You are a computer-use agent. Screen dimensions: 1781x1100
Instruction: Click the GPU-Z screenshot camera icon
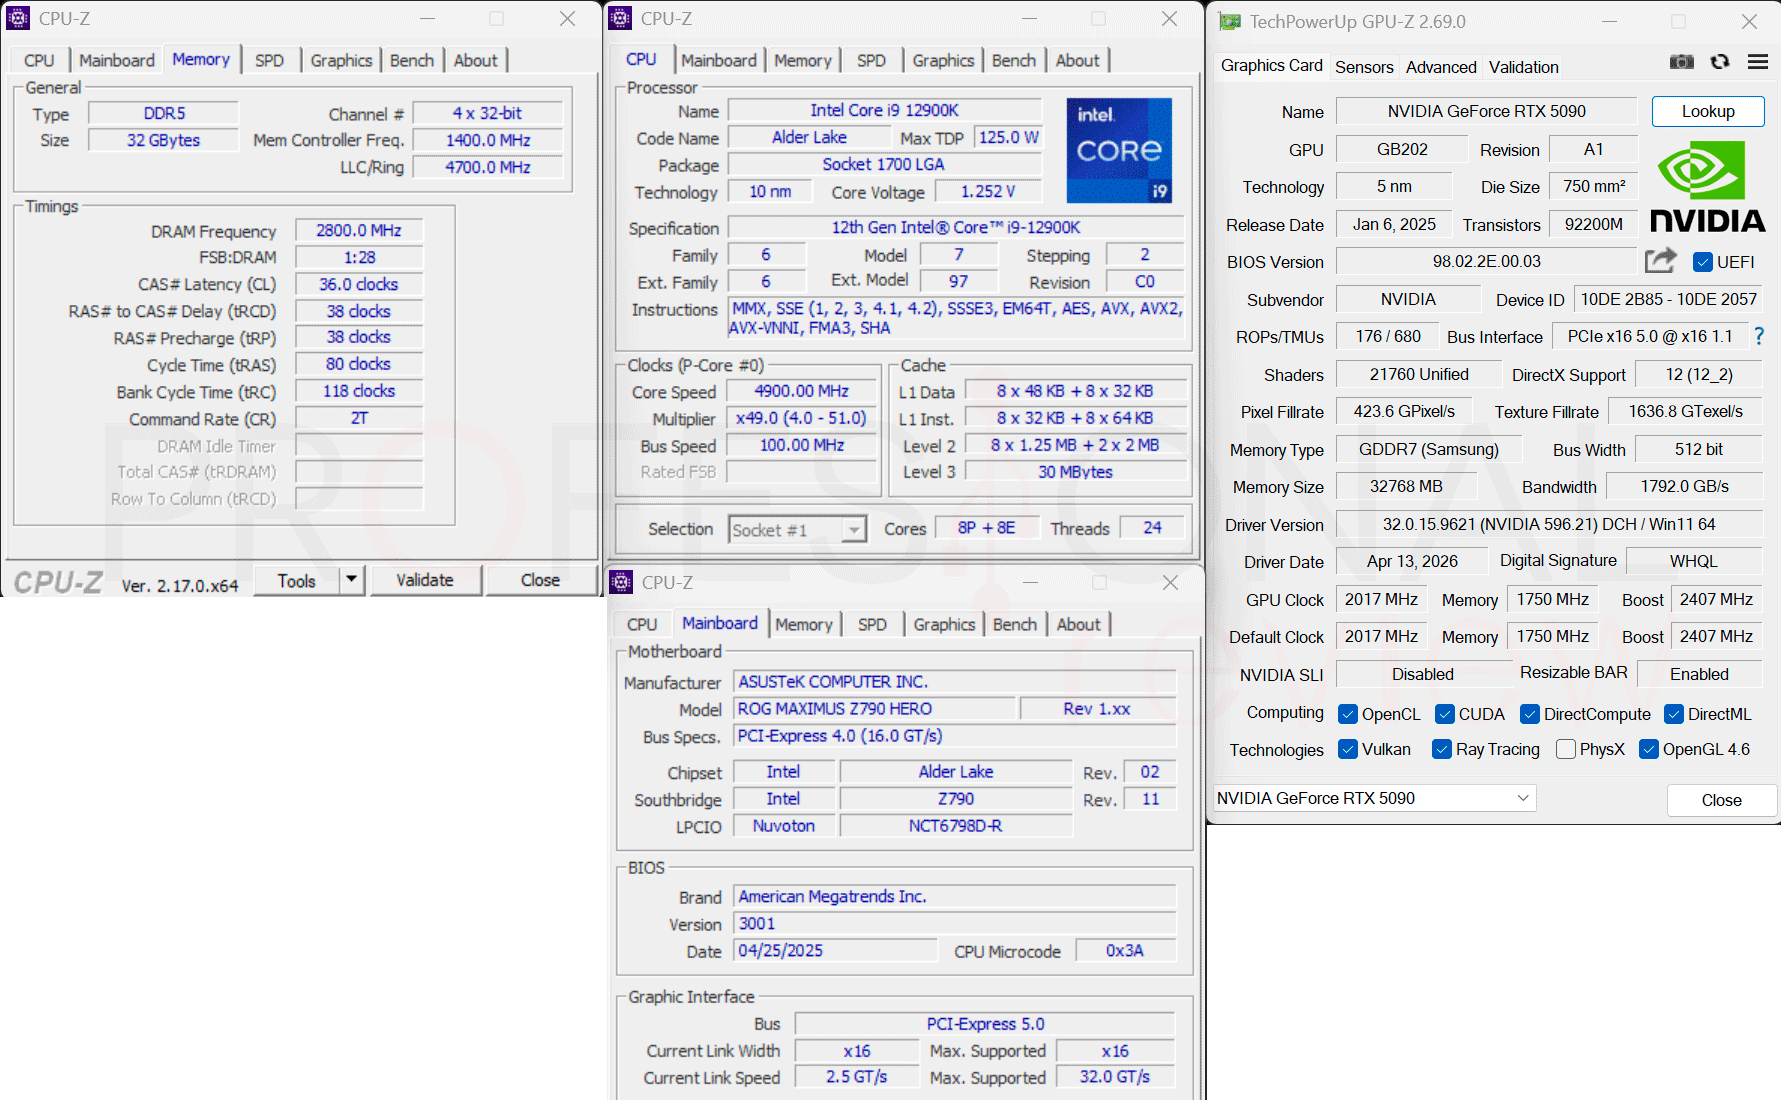point(1682,62)
